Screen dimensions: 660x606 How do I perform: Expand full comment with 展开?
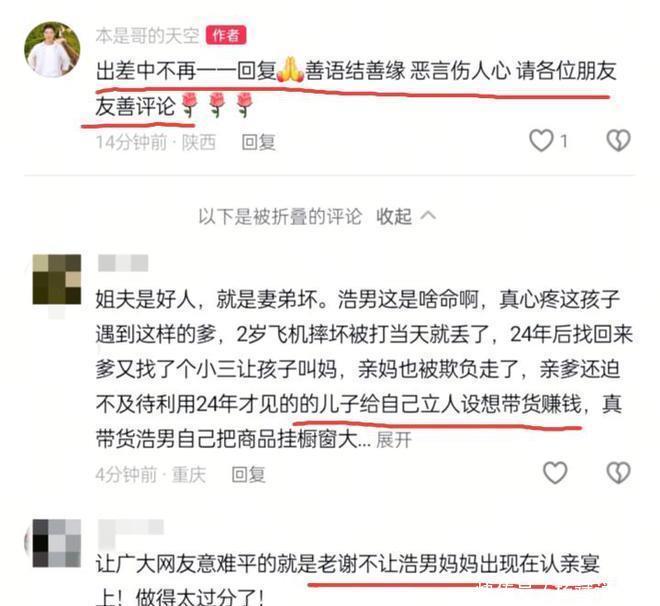(394, 440)
